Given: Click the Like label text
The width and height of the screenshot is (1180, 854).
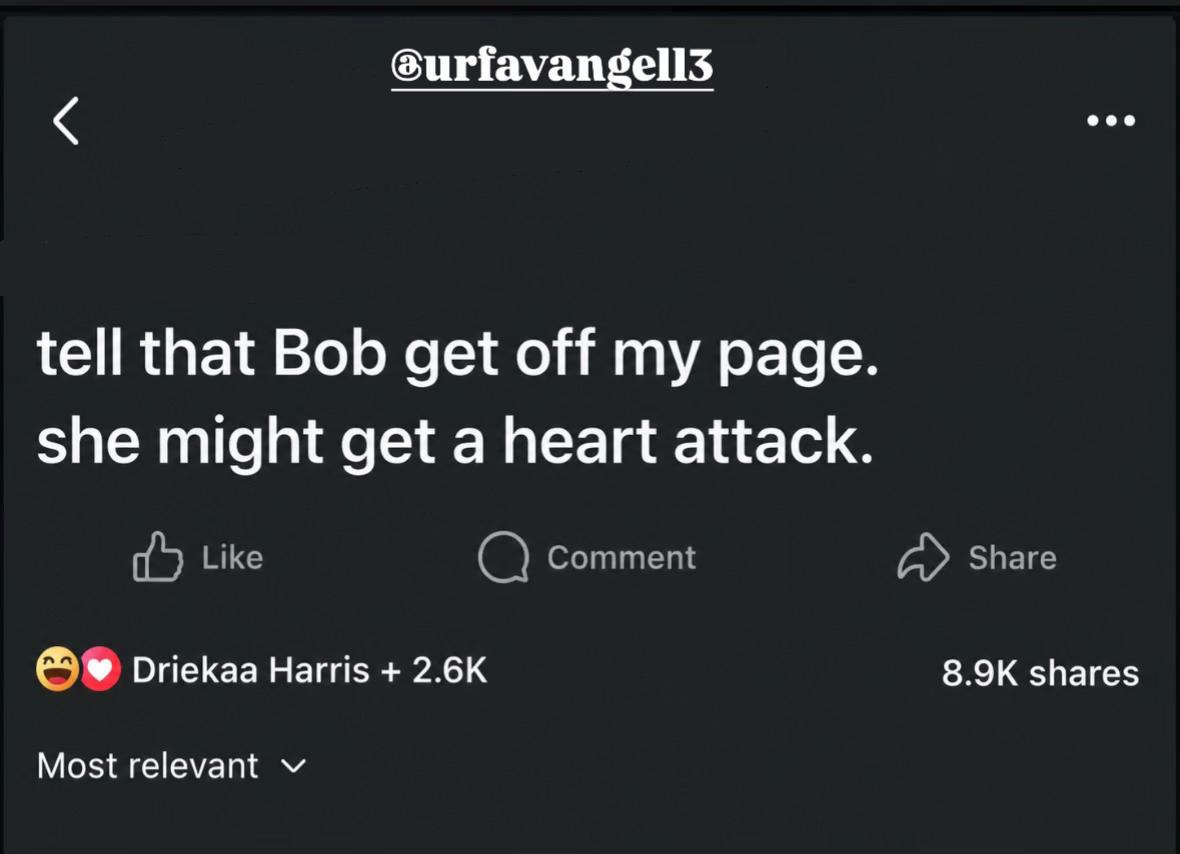Looking at the screenshot, I should tap(233, 558).
